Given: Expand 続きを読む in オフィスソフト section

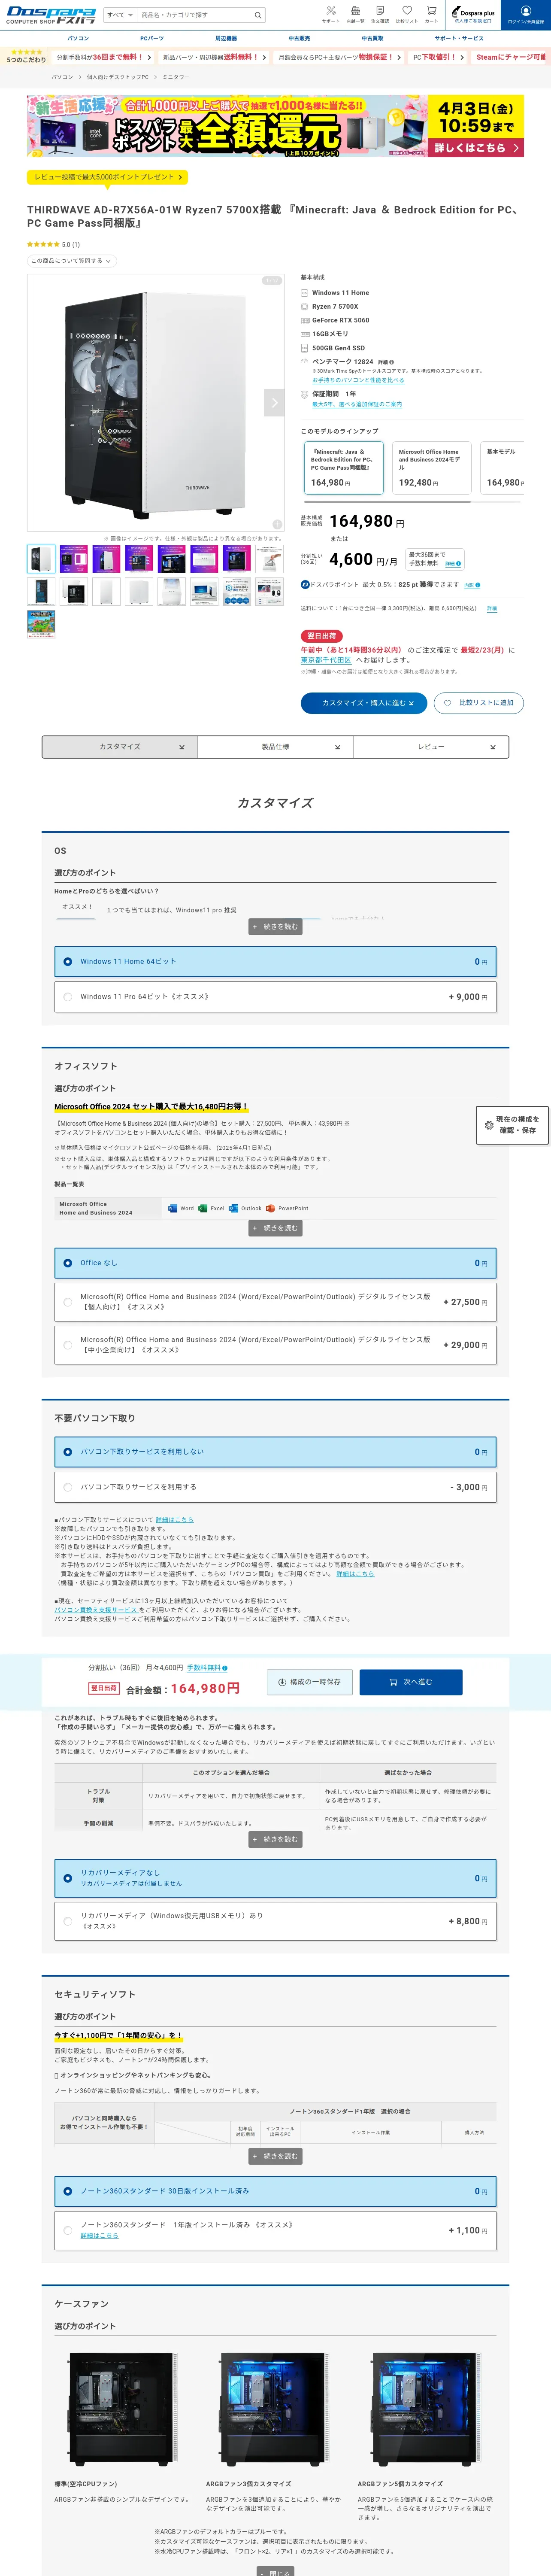Looking at the screenshot, I should (275, 1228).
